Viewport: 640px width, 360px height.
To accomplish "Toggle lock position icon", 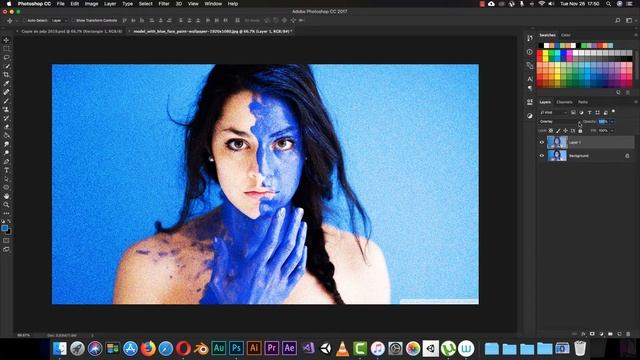I will click(x=565, y=131).
